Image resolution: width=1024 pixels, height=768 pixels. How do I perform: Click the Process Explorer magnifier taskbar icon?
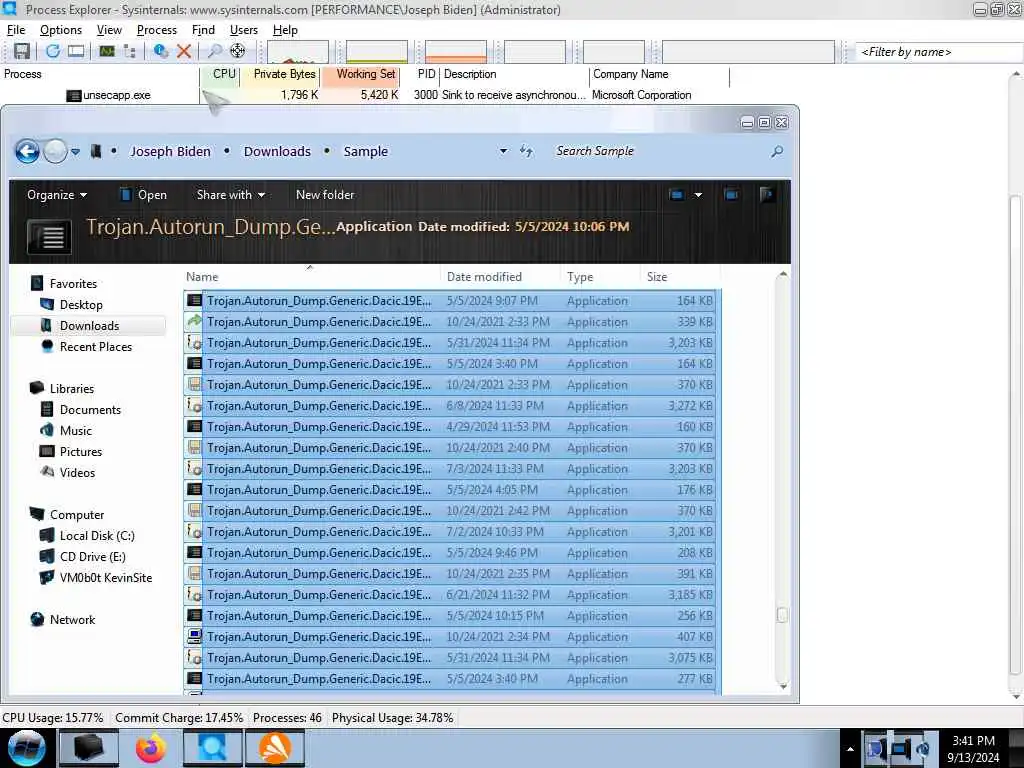(x=213, y=748)
